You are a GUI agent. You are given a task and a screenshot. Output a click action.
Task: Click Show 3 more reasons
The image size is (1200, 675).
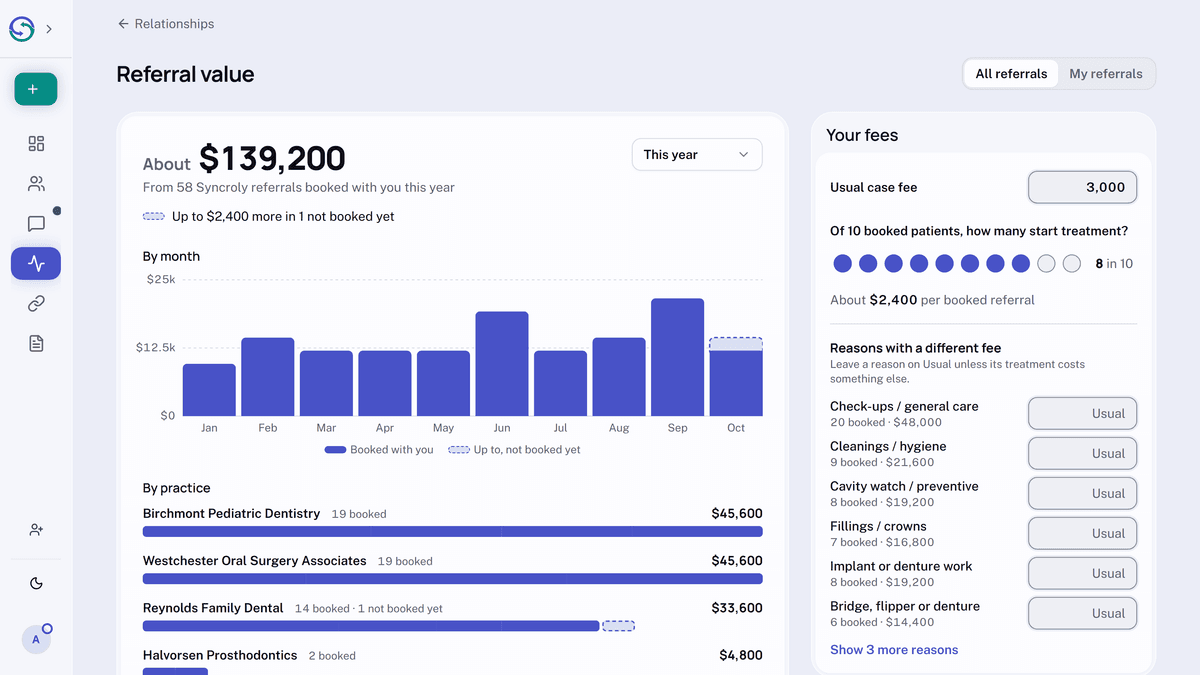click(894, 650)
